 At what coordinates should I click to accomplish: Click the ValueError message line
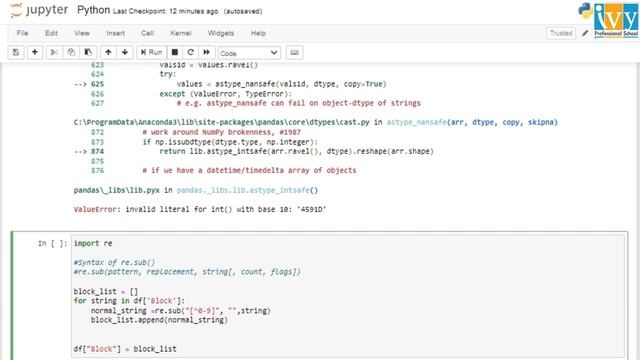(200, 209)
